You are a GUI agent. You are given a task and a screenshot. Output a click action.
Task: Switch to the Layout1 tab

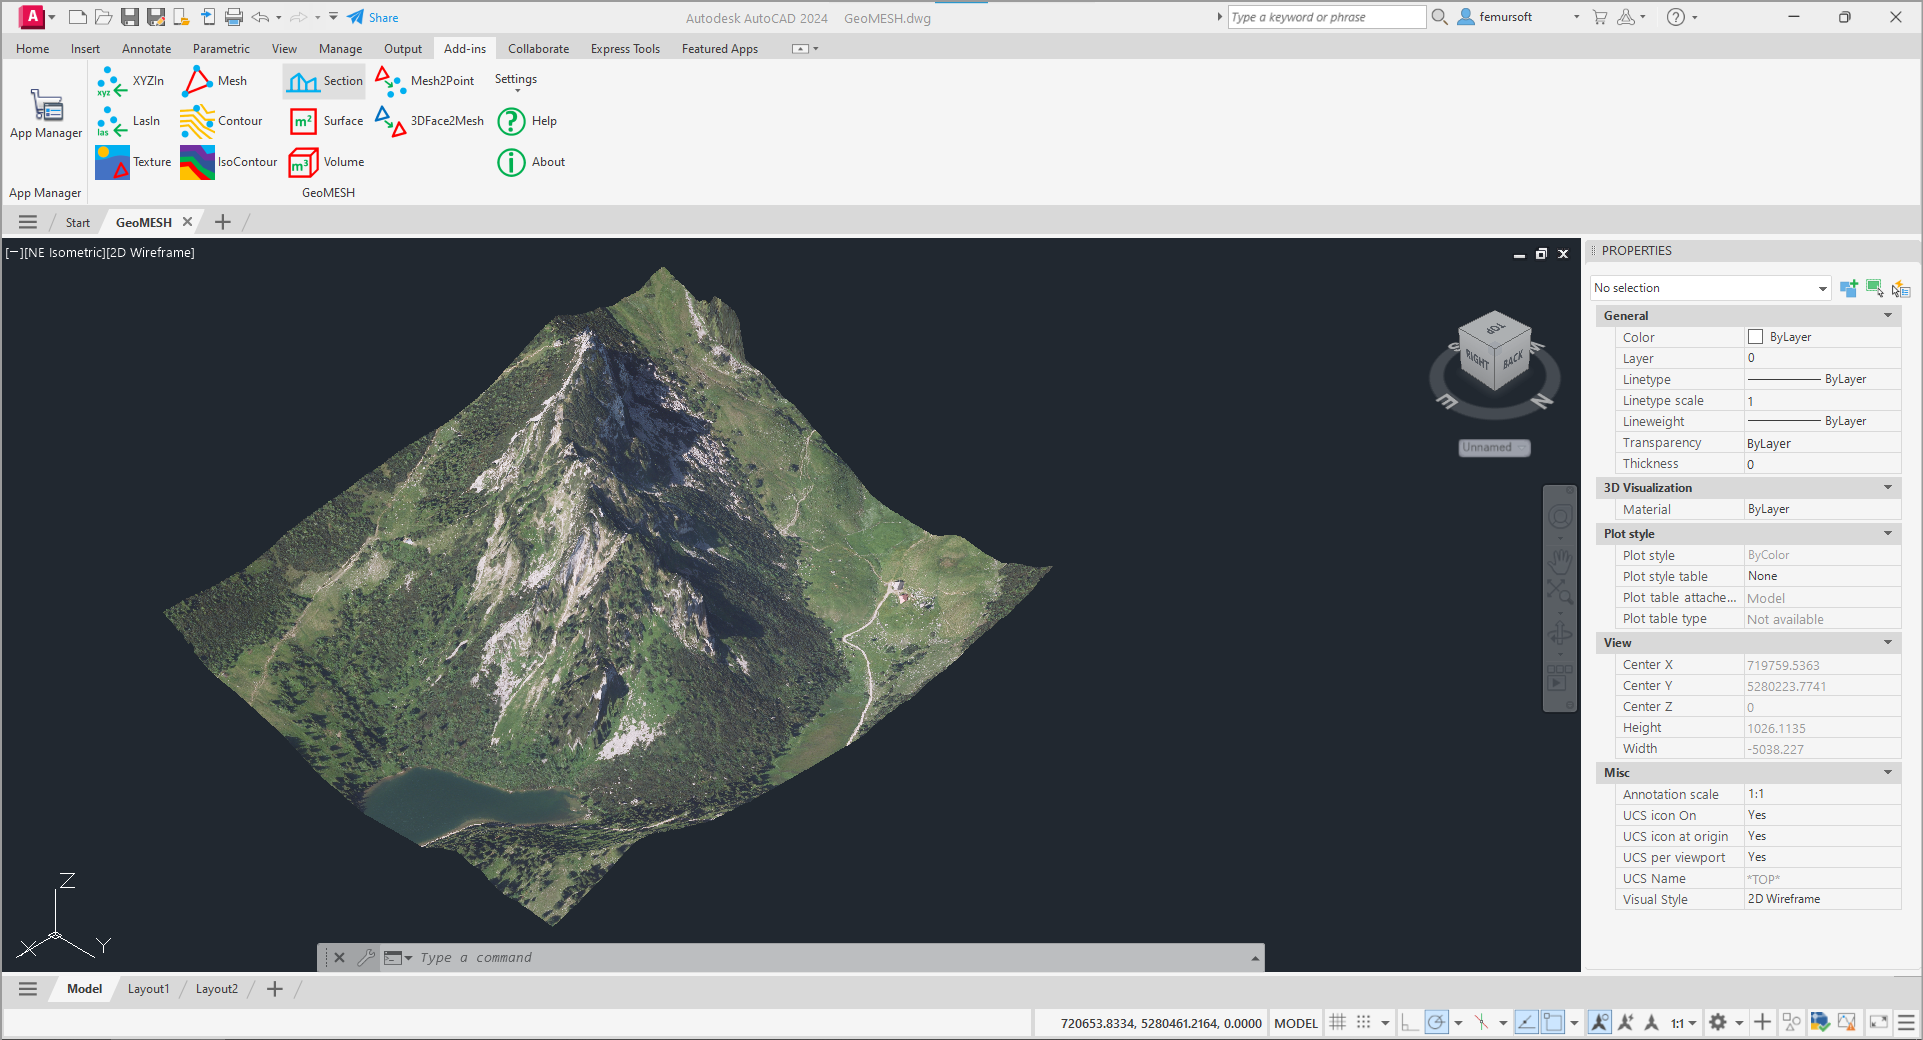click(148, 989)
